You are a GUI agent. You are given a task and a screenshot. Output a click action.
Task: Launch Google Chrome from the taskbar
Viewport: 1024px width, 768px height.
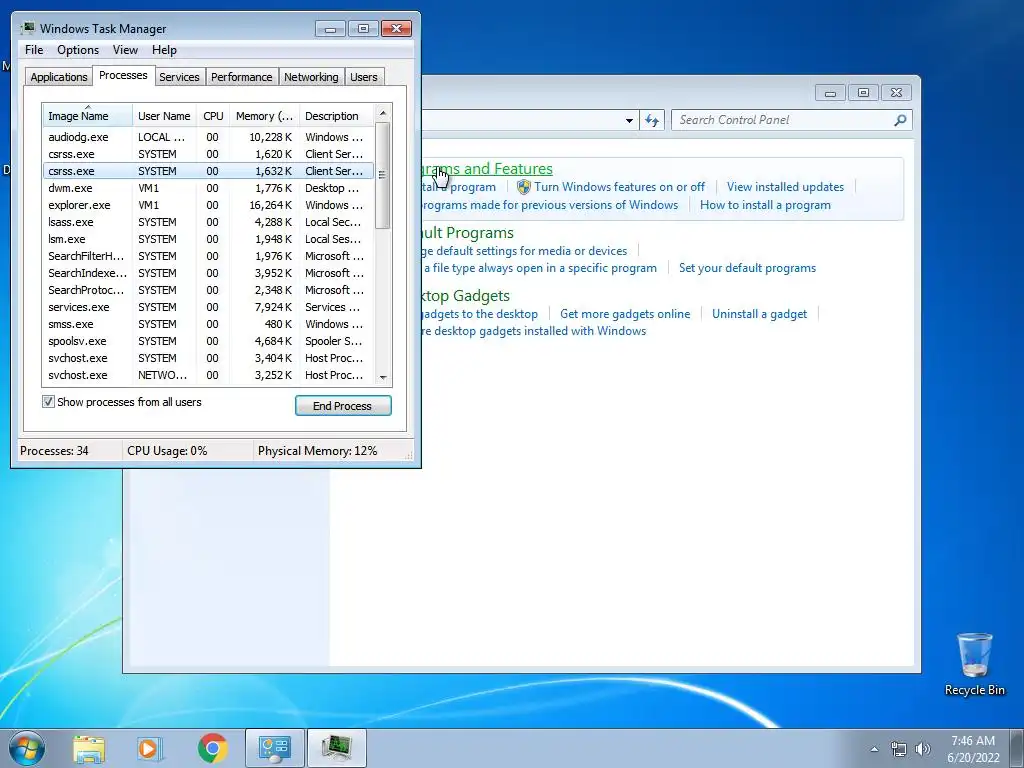click(x=212, y=748)
